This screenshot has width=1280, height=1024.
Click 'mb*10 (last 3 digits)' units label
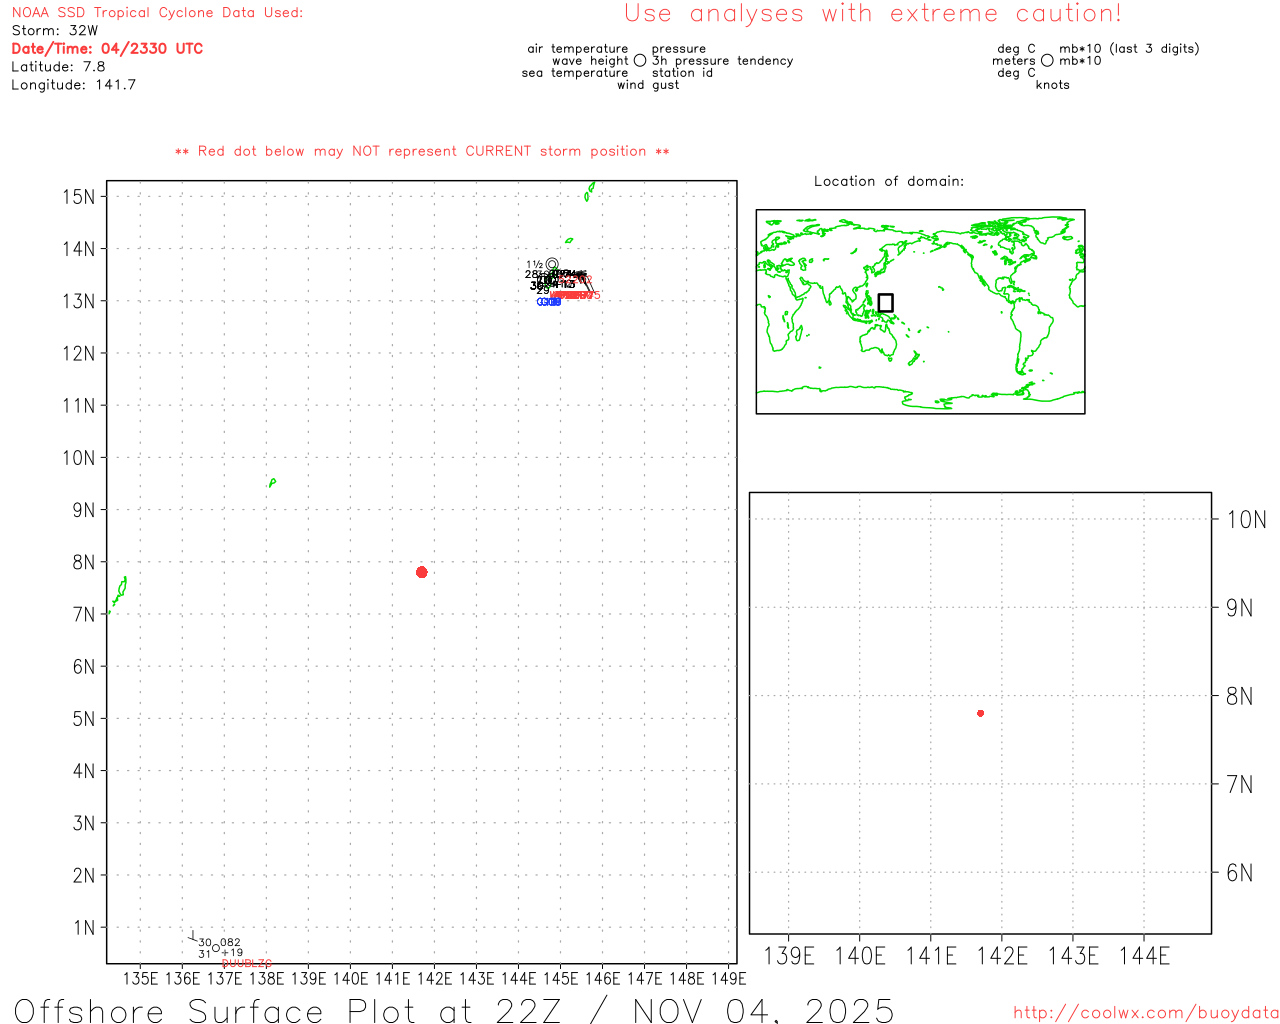1129,49
